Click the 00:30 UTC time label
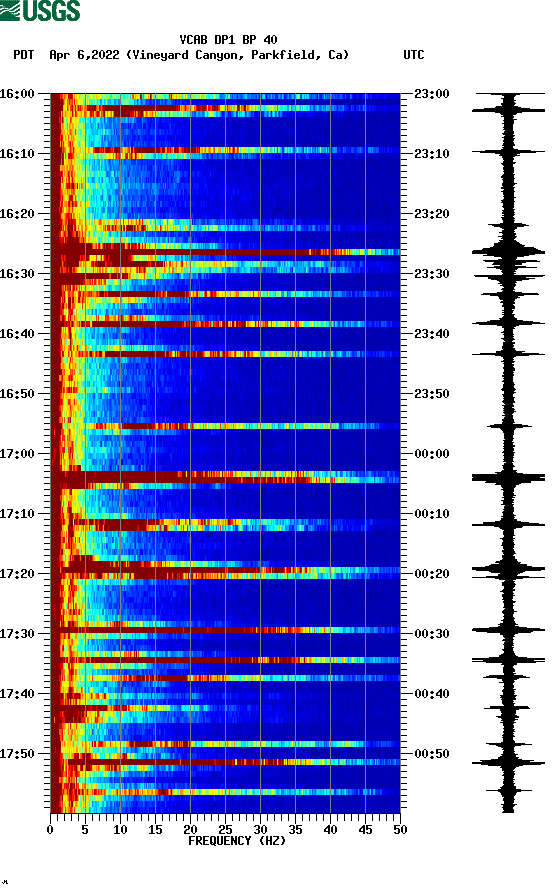Screen dimensions: 552x893 click(432, 634)
